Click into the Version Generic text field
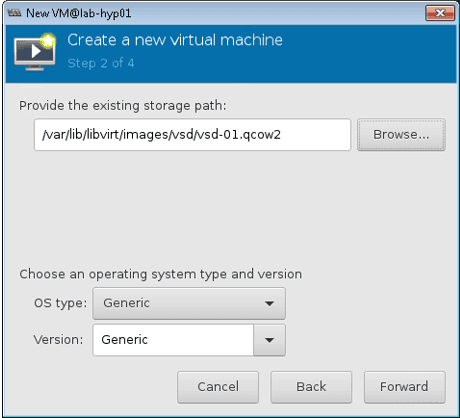The height and width of the screenshot is (418, 460). 173,340
